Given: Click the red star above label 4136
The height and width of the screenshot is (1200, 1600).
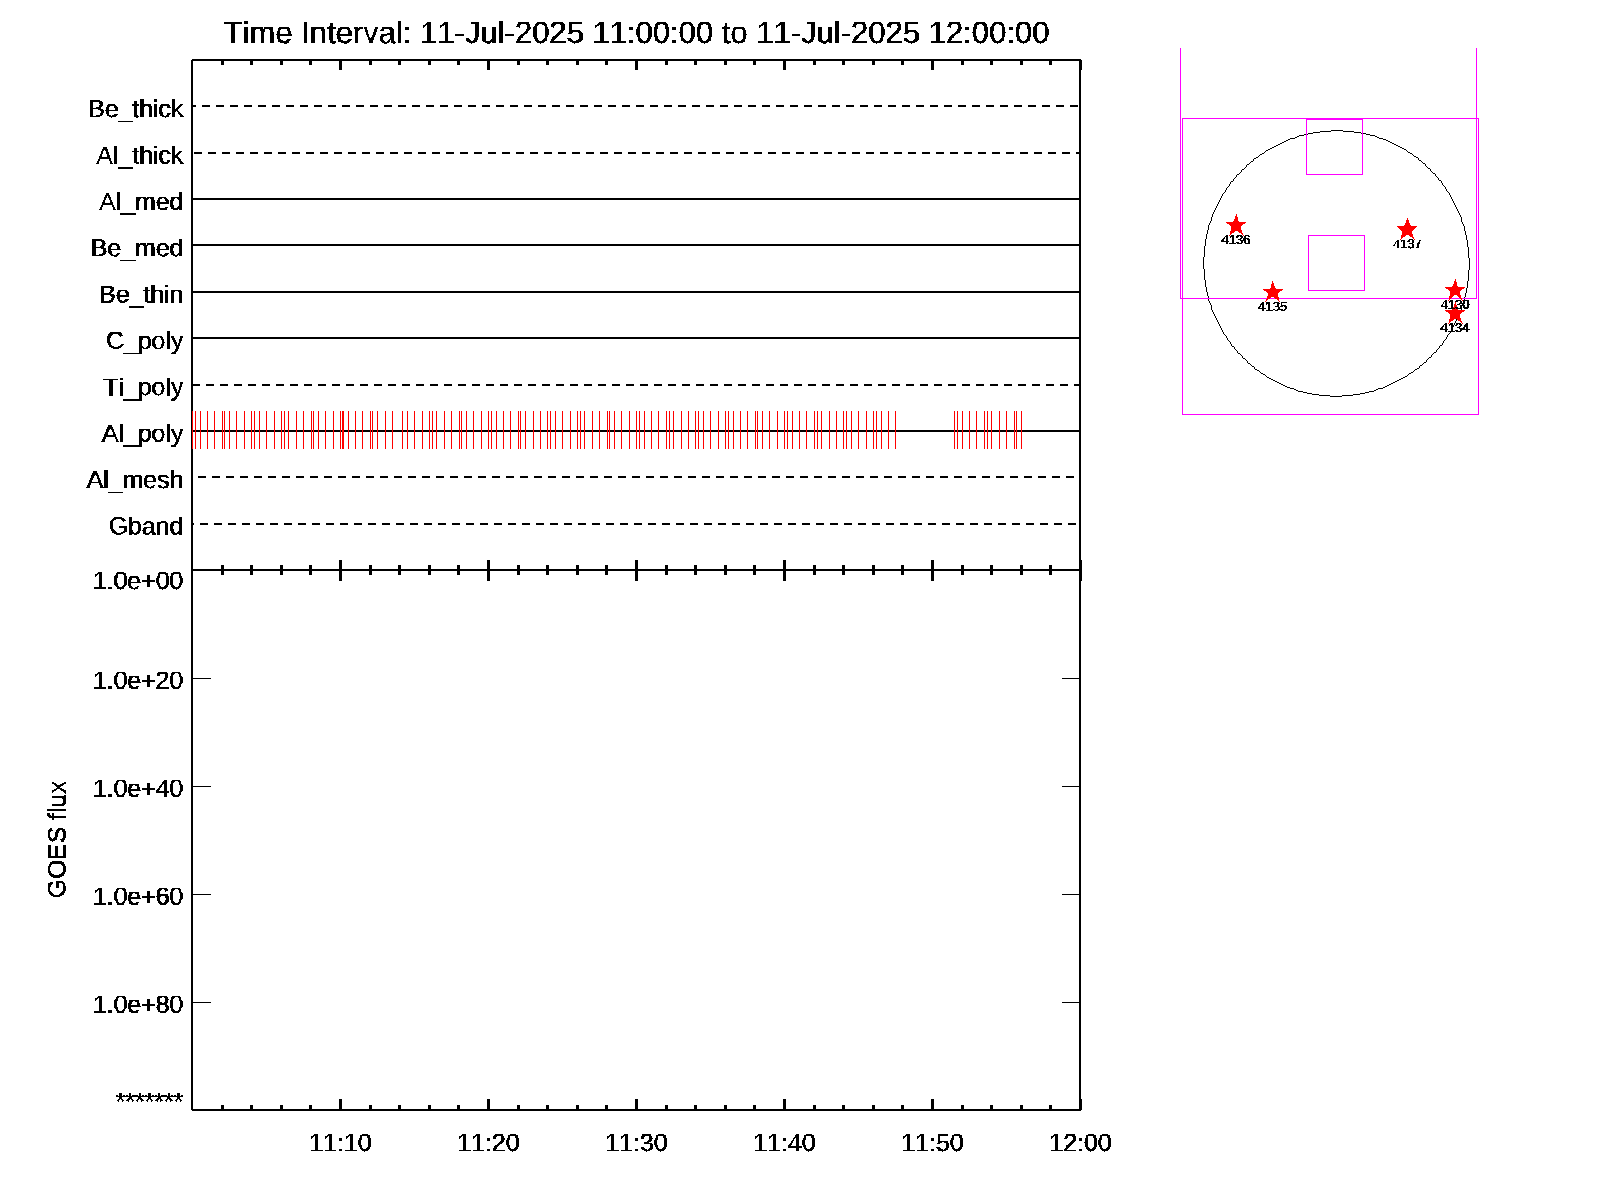Looking at the screenshot, I should [1236, 225].
